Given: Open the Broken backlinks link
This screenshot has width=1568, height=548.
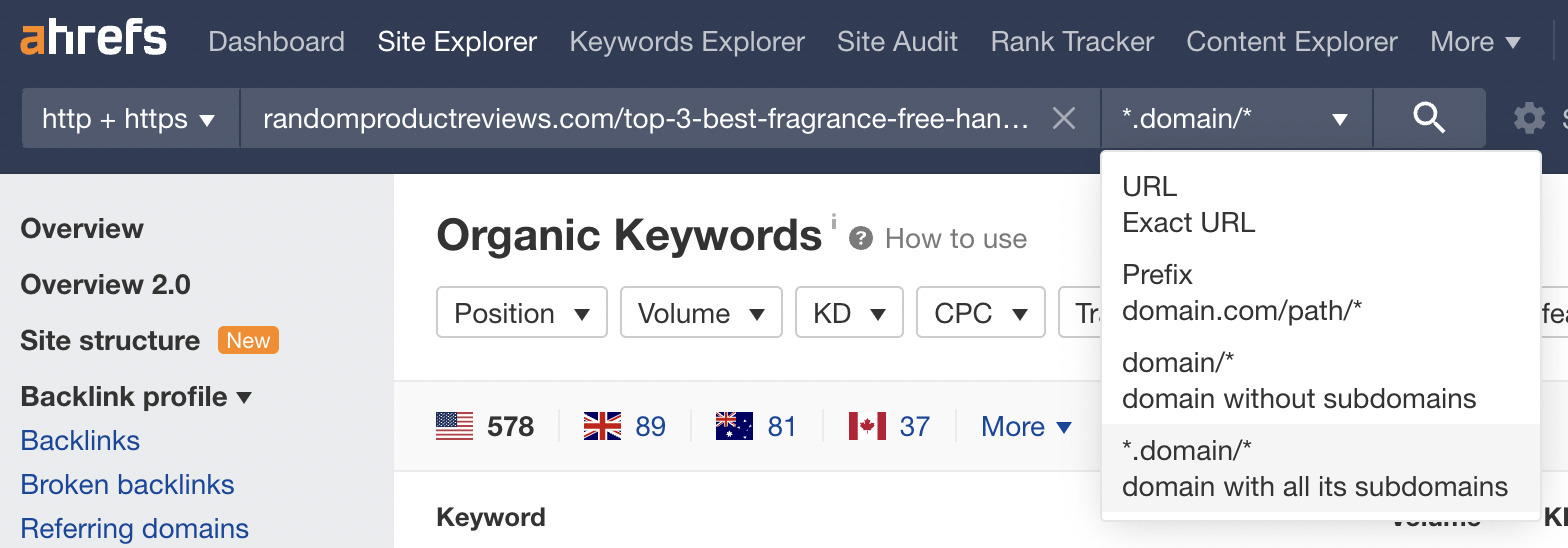Looking at the screenshot, I should 127,485.
